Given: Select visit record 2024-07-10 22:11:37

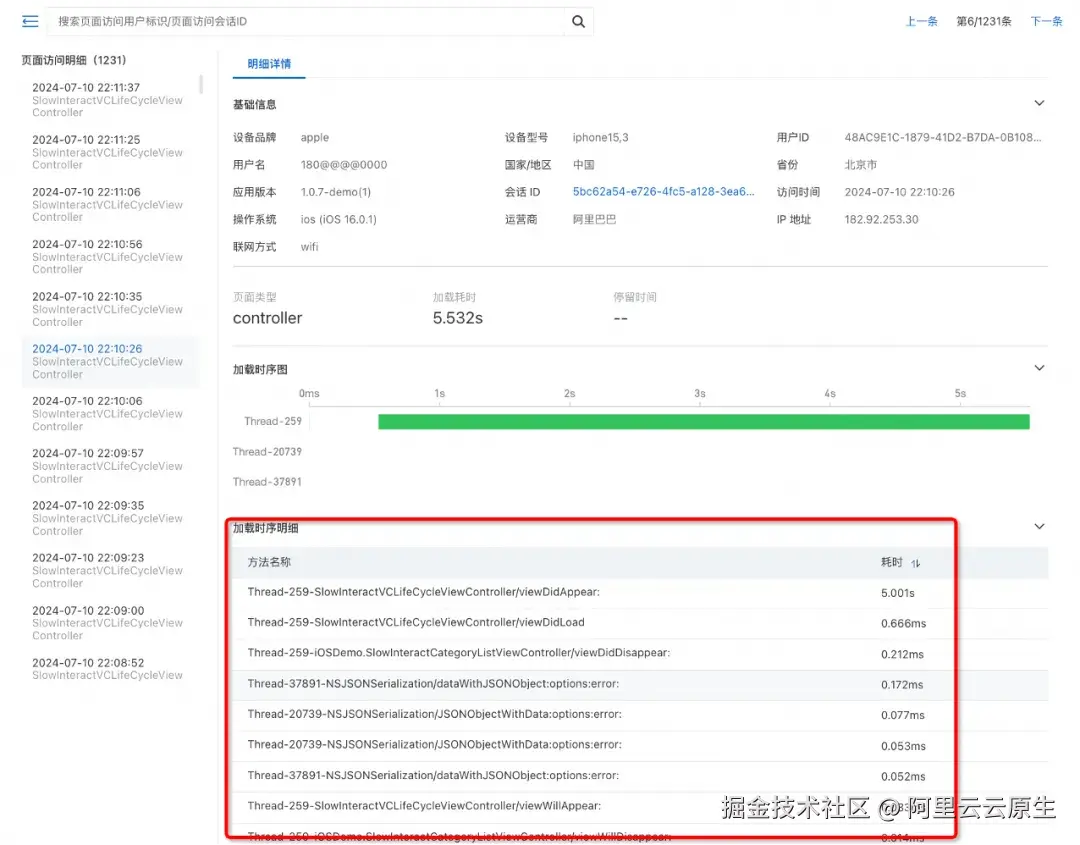Looking at the screenshot, I should 110,100.
